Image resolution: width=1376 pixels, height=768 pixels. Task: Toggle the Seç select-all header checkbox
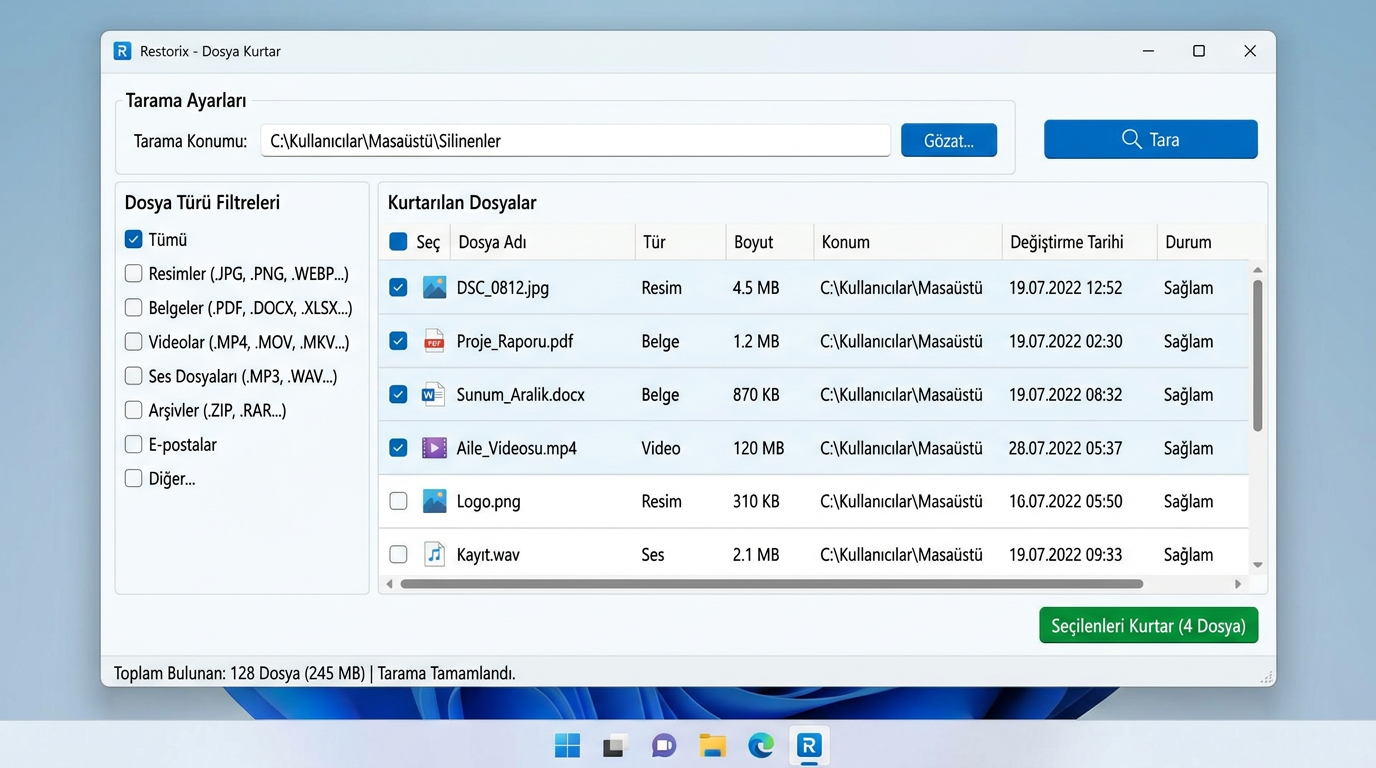pyautogui.click(x=398, y=242)
